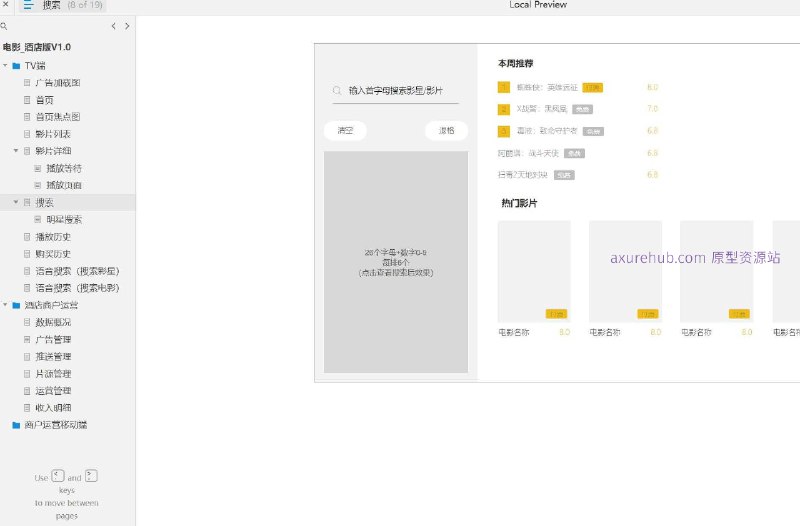Open the 影片详细 page
Screen dimensions: 800x526
coord(53,151)
